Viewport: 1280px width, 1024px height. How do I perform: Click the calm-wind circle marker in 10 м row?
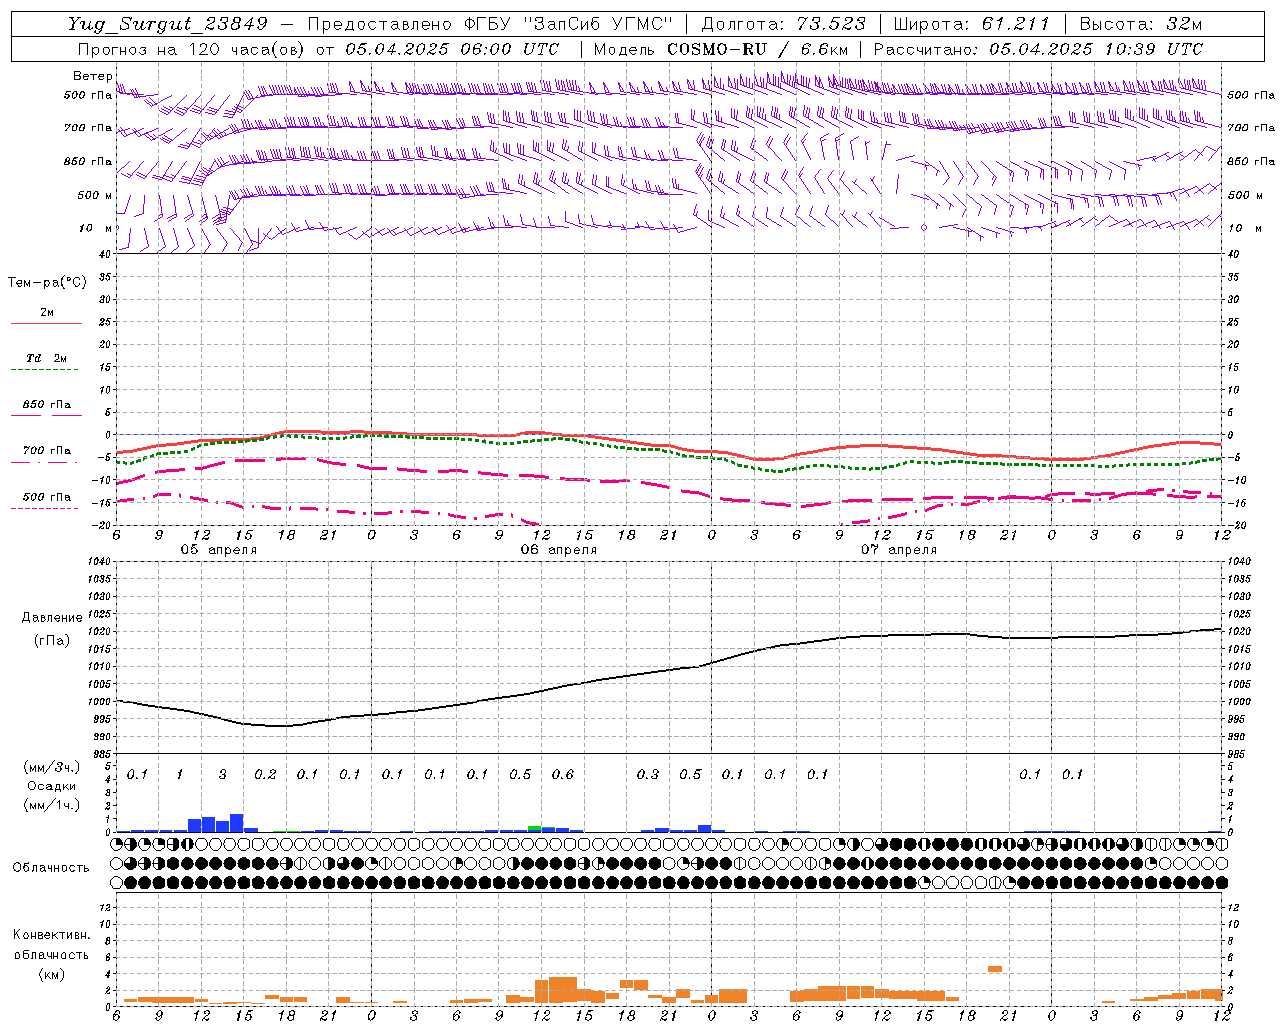[x=924, y=228]
